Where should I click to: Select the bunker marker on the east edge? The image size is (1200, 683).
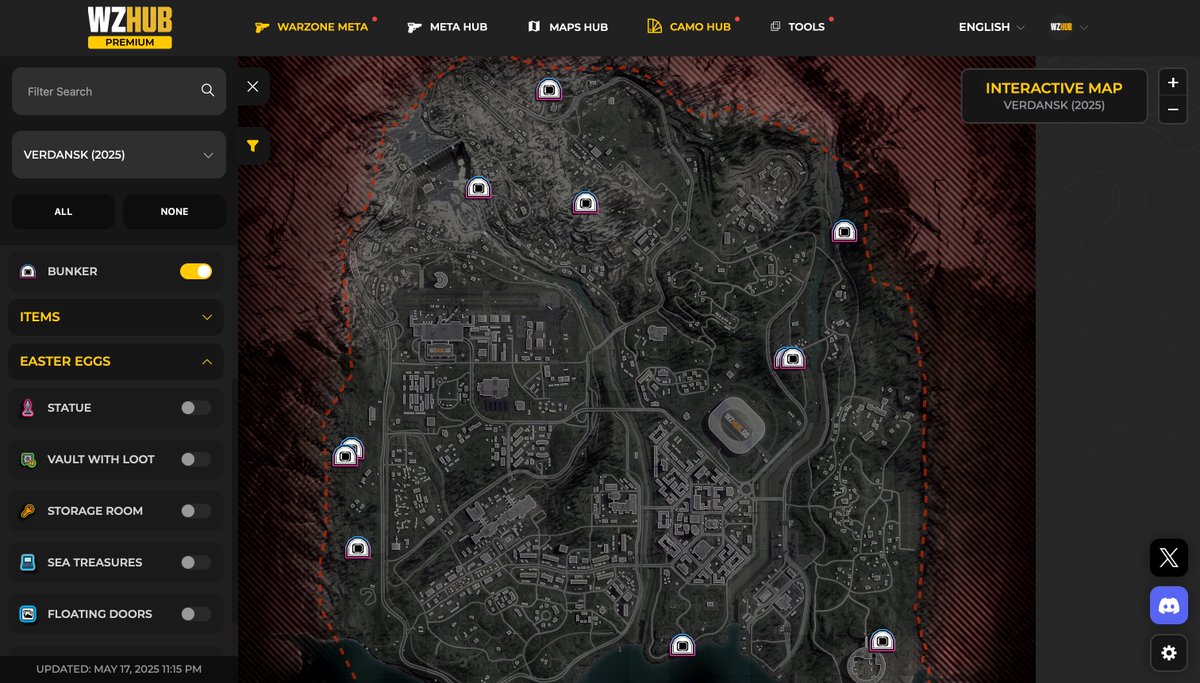pos(845,231)
